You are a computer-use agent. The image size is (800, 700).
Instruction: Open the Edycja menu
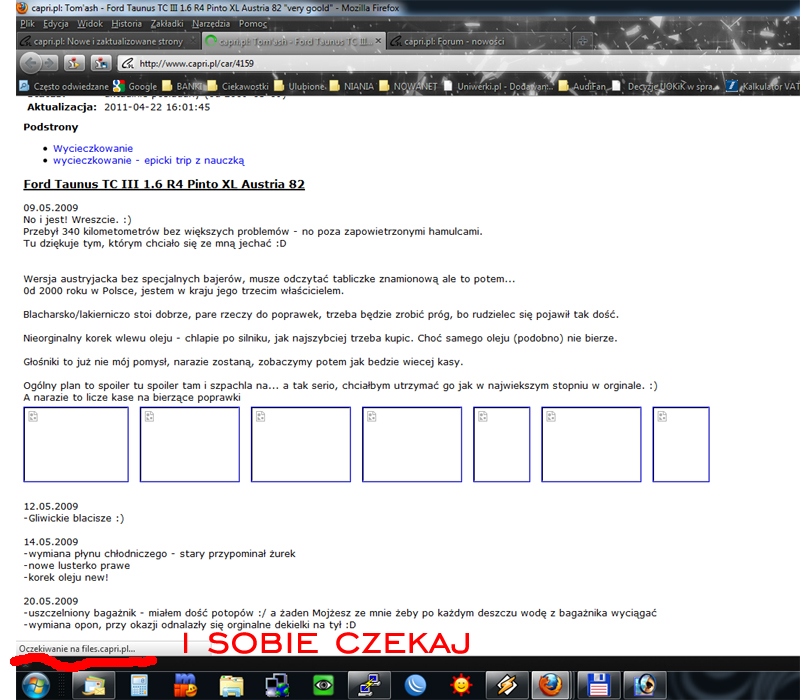click(x=56, y=23)
